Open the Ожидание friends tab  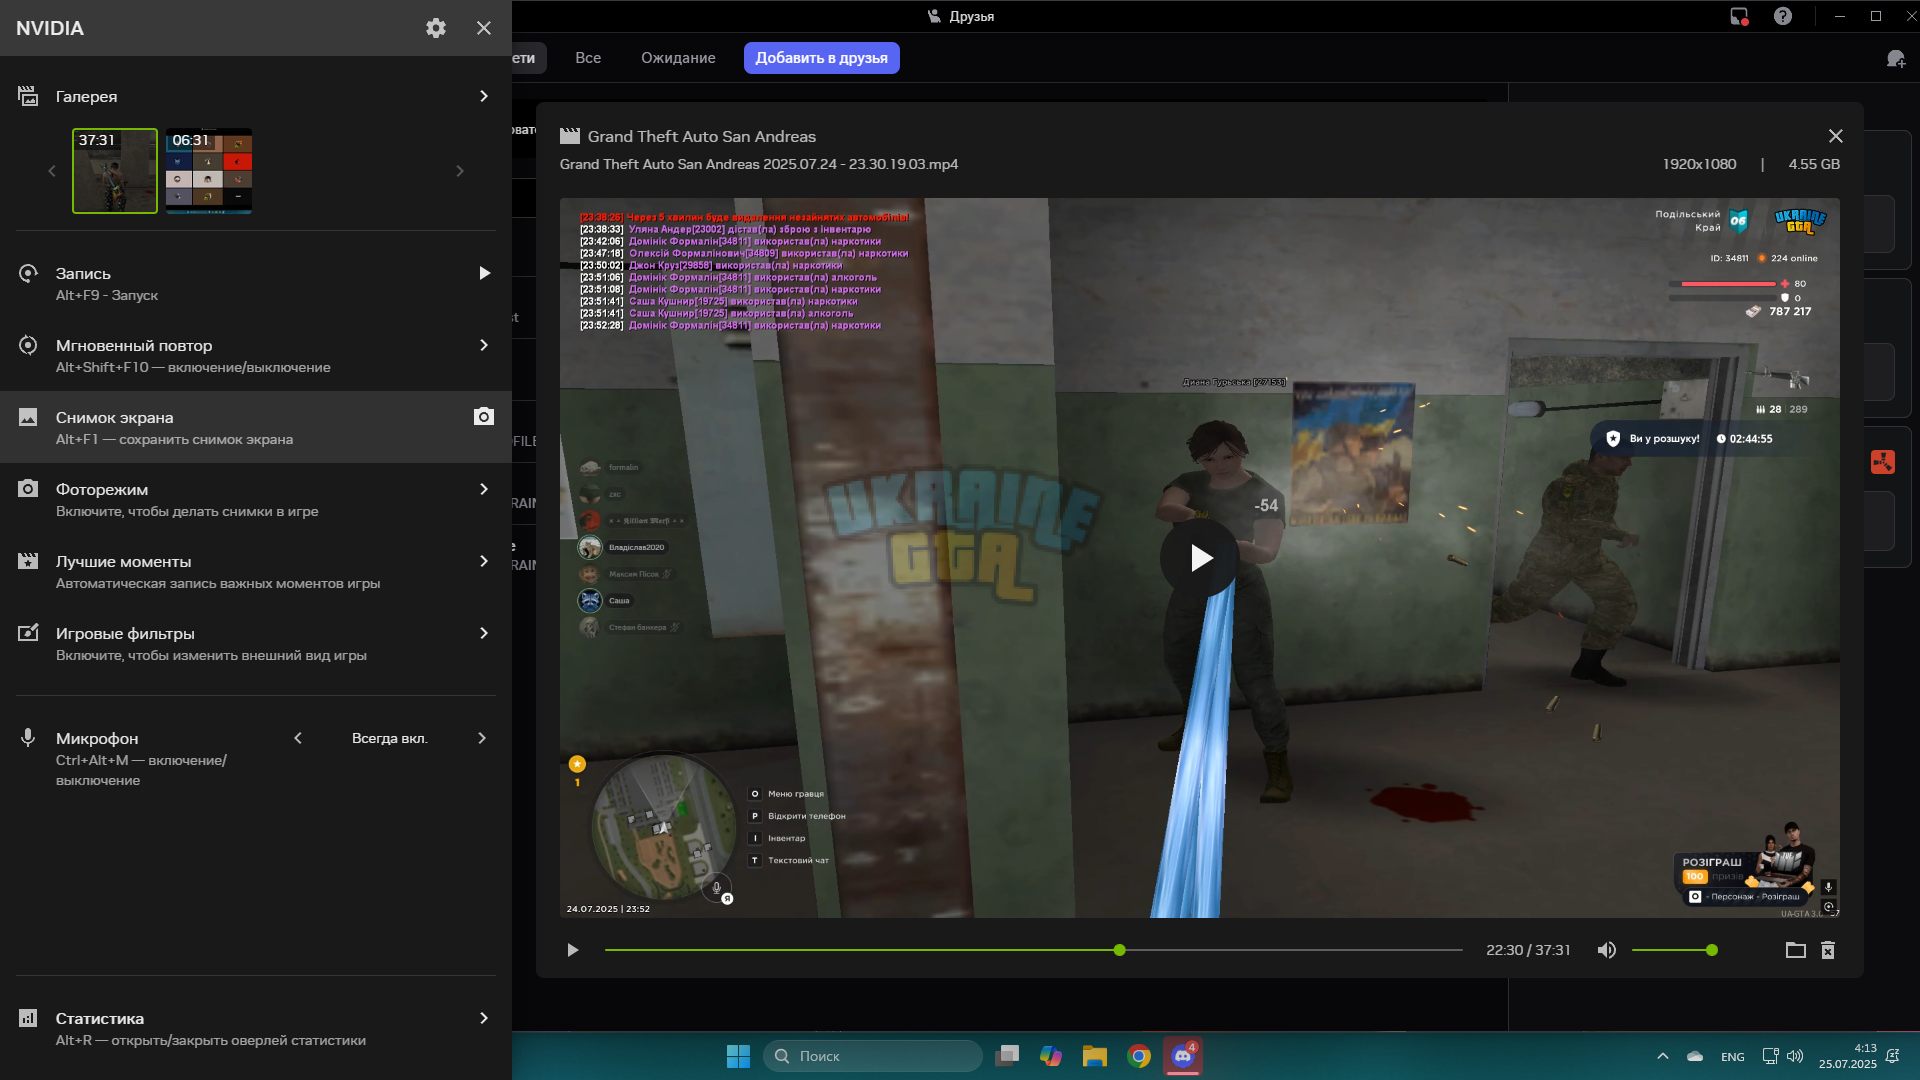[678, 58]
